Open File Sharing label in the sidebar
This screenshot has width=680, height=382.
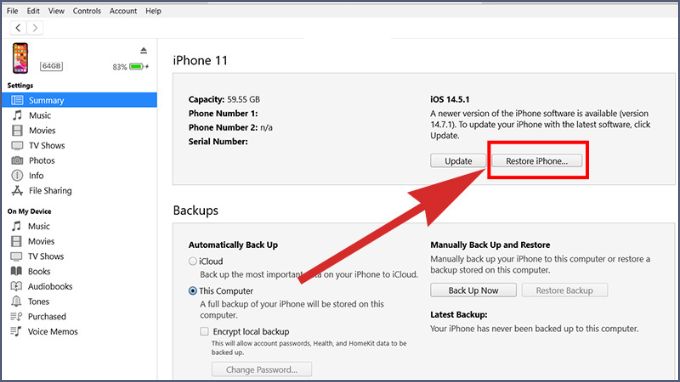click(50, 191)
